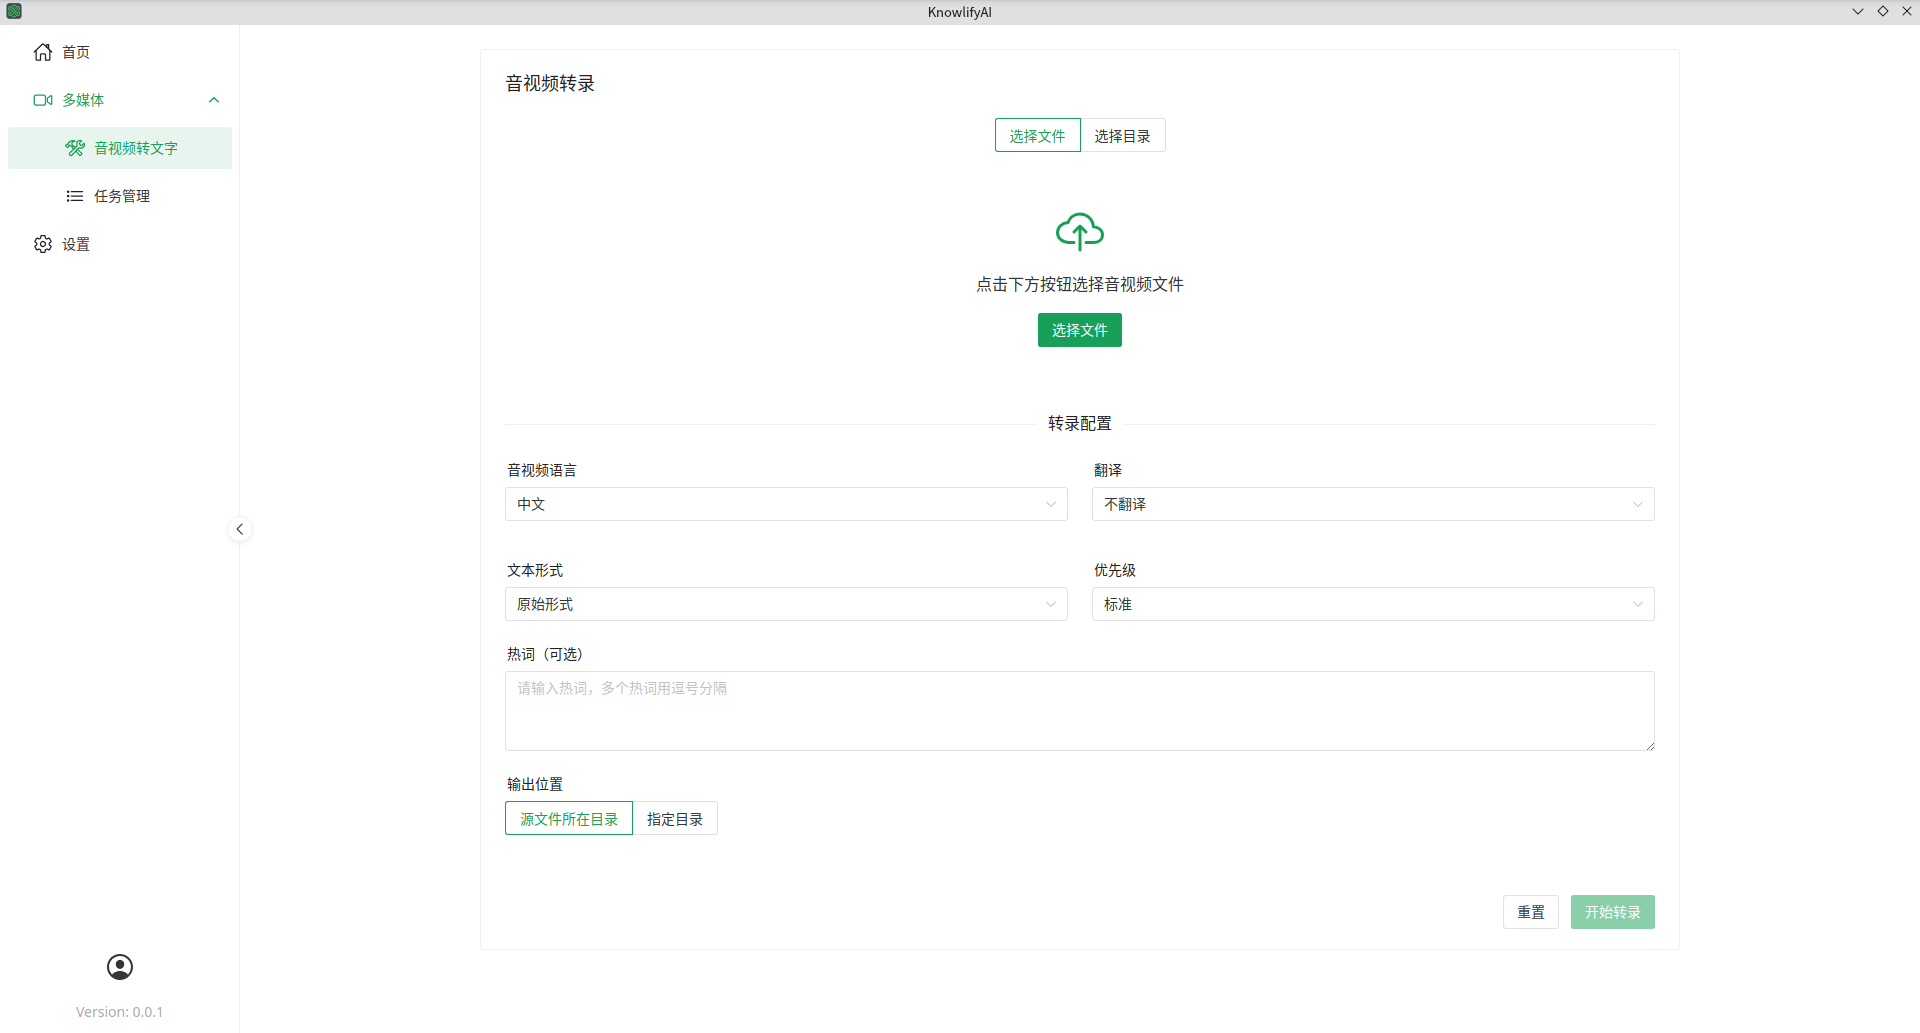Switch to 选择目录 mode
This screenshot has width=1920, height=1033.
click(x=1122, y=136)
